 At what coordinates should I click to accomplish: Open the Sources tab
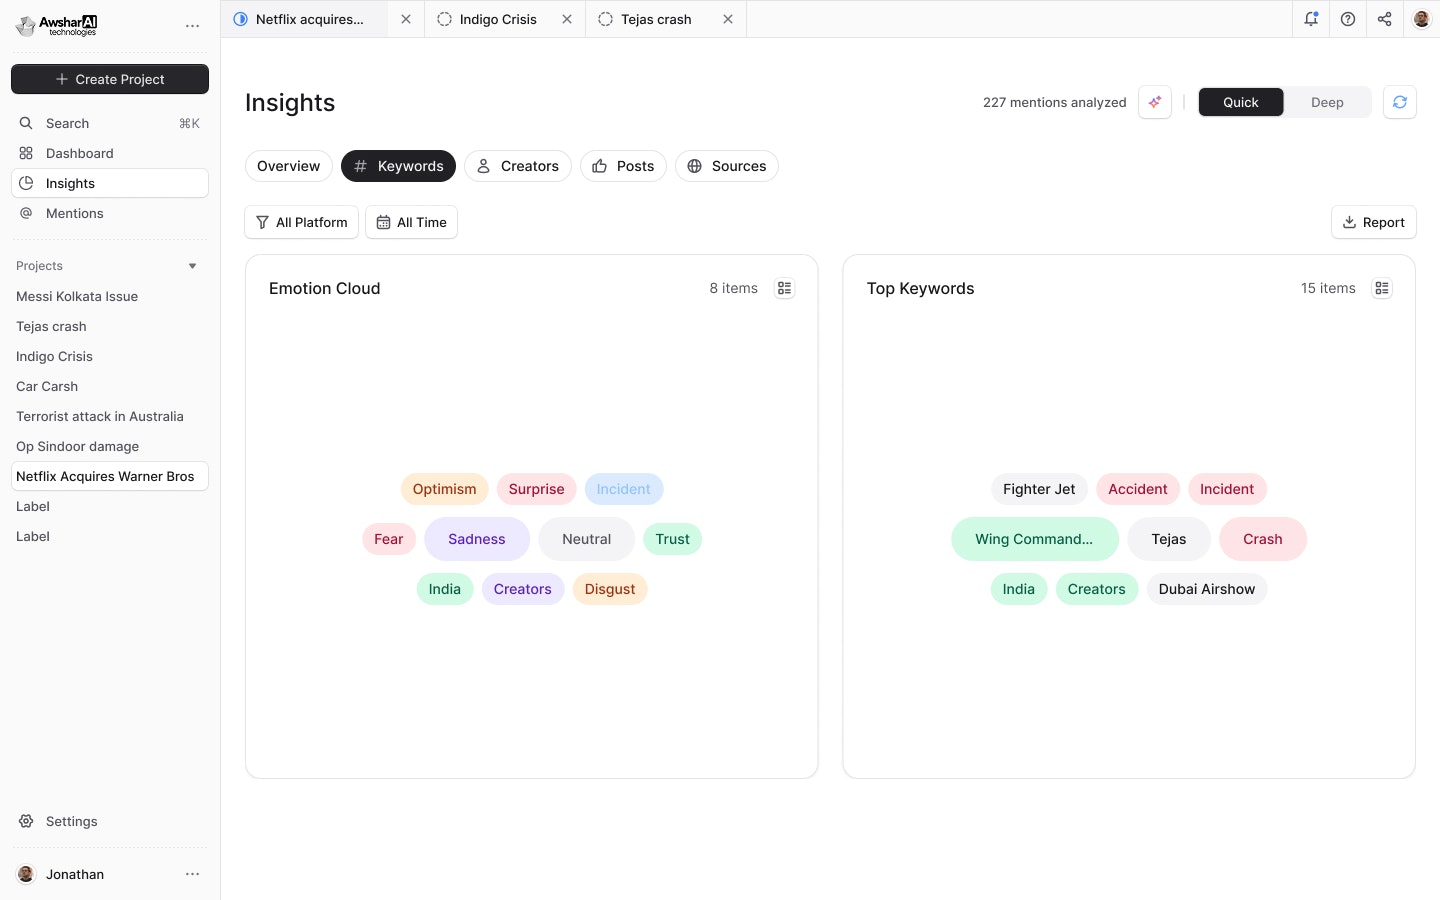[x=727, y=166]
